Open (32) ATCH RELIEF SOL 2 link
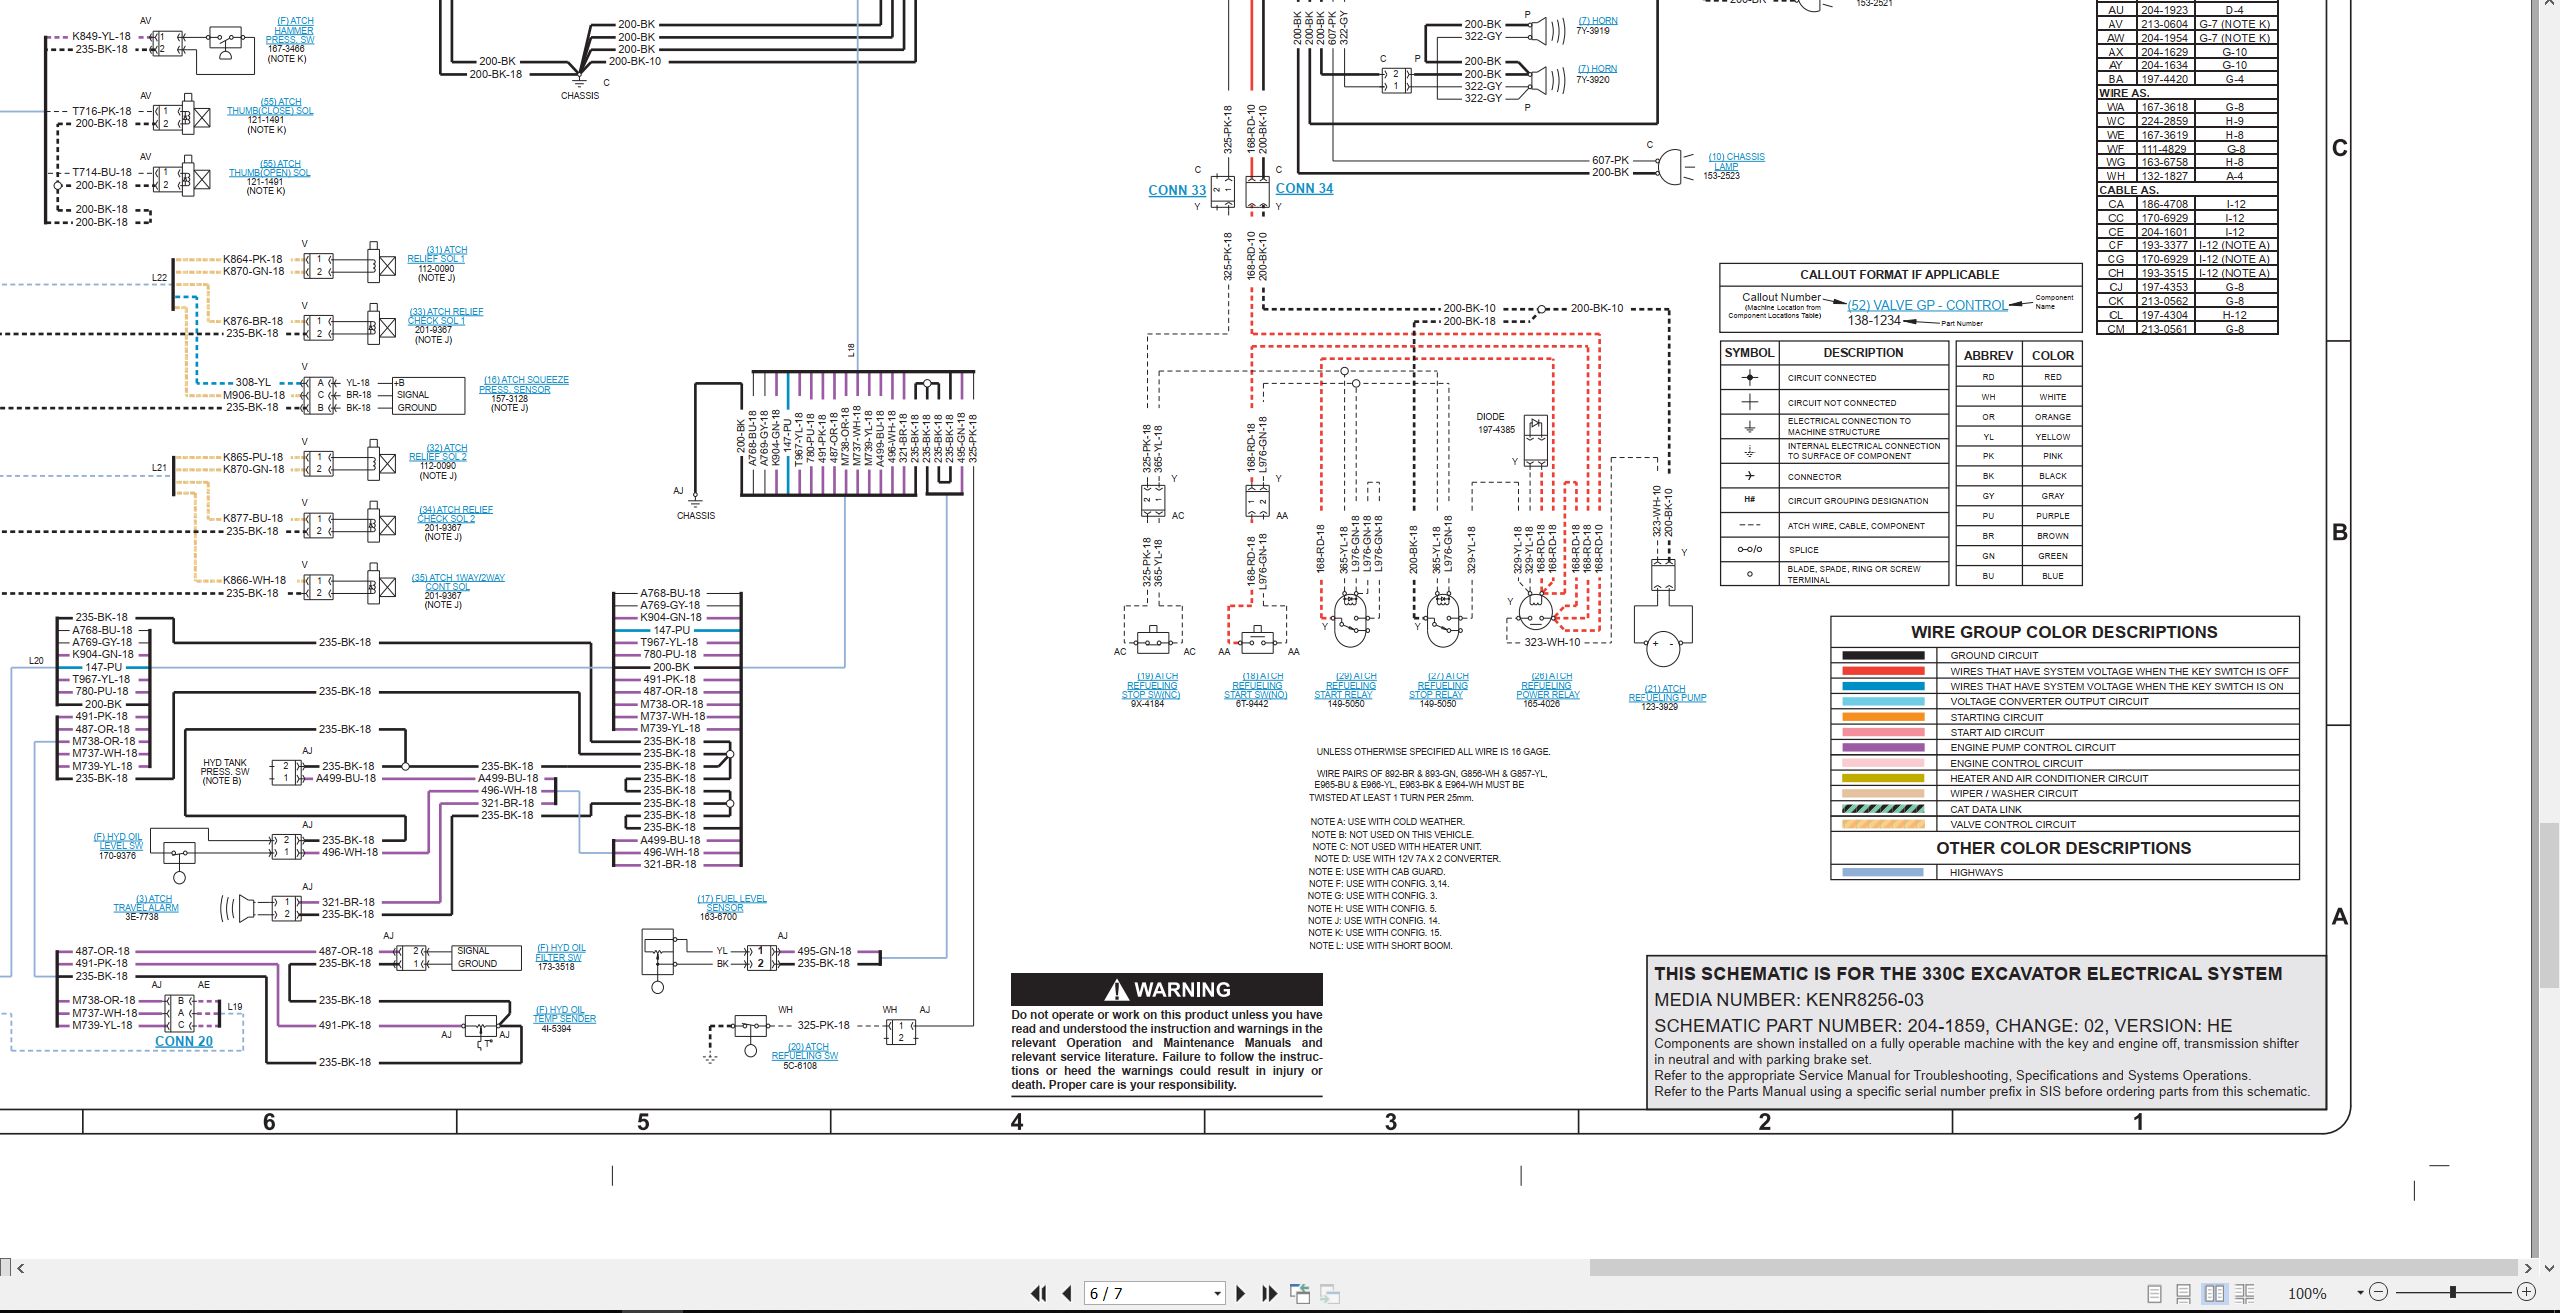 (x=438, y=452)
